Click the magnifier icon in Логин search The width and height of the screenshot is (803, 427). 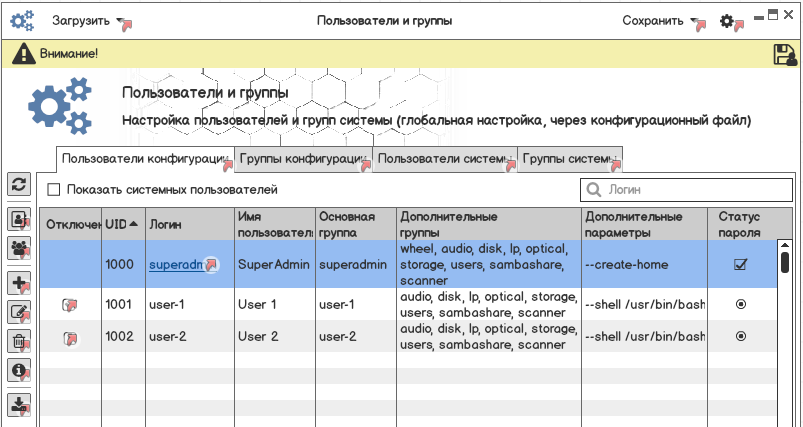point(594,190)
